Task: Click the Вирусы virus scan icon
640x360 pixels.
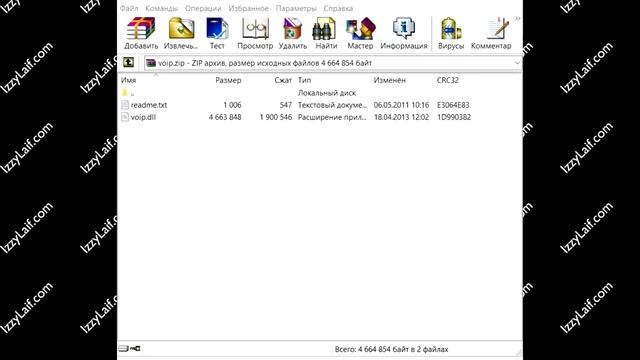Action: (x=451, y=29)
